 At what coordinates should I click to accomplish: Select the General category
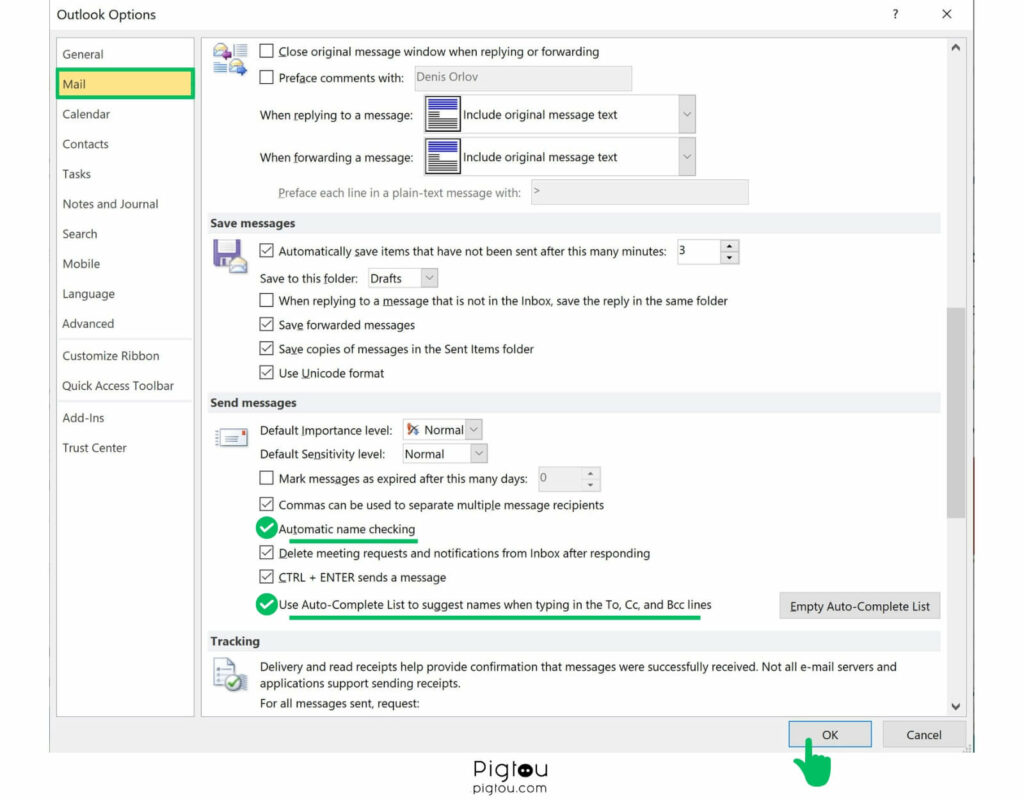point(125,54)
